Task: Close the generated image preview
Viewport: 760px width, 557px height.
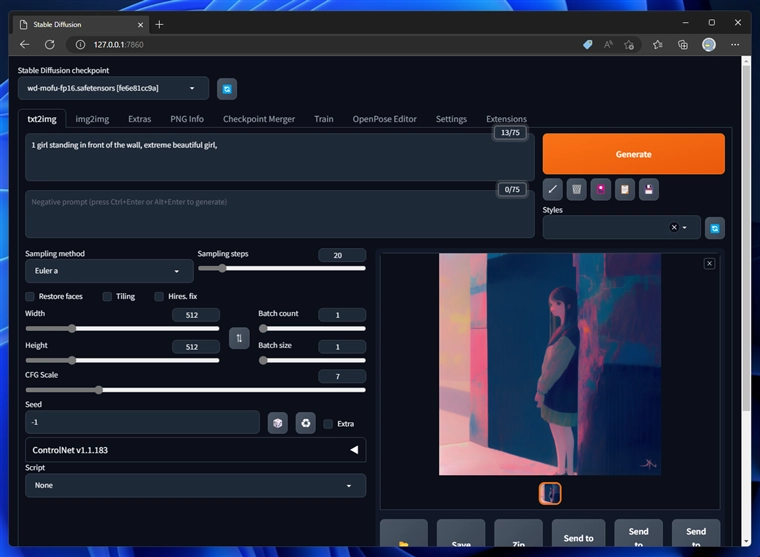Action: coord(709,263)
